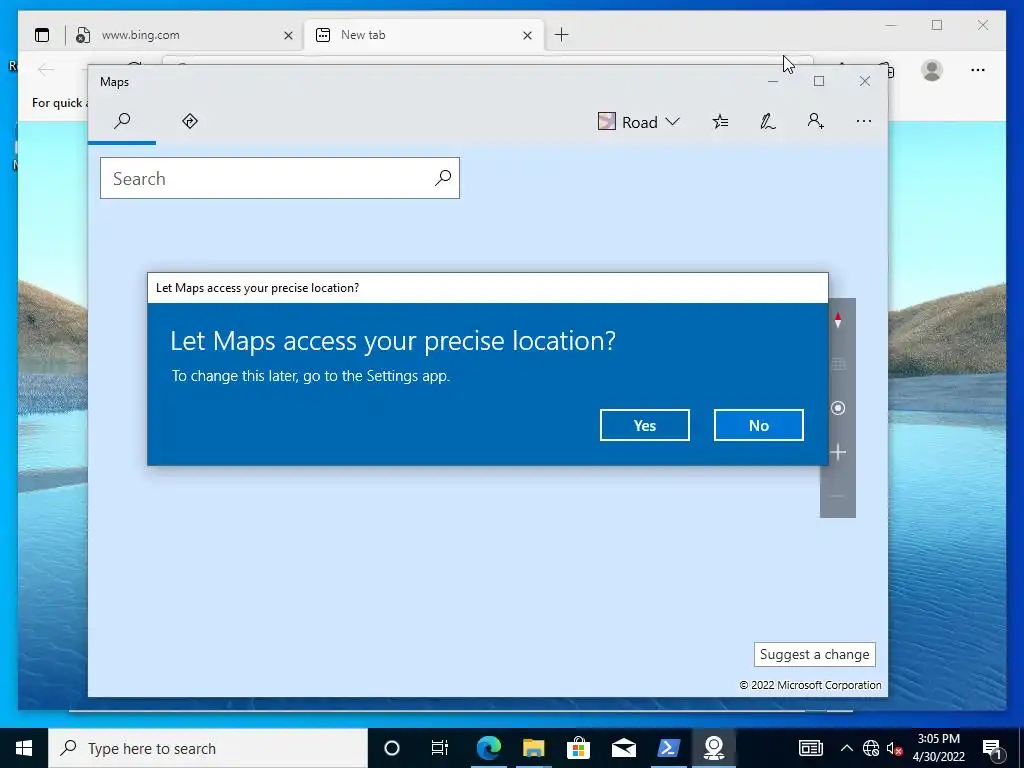The image size is (1024, 768).
Task: Allow location access with Yes
Action: click(645, 425)
